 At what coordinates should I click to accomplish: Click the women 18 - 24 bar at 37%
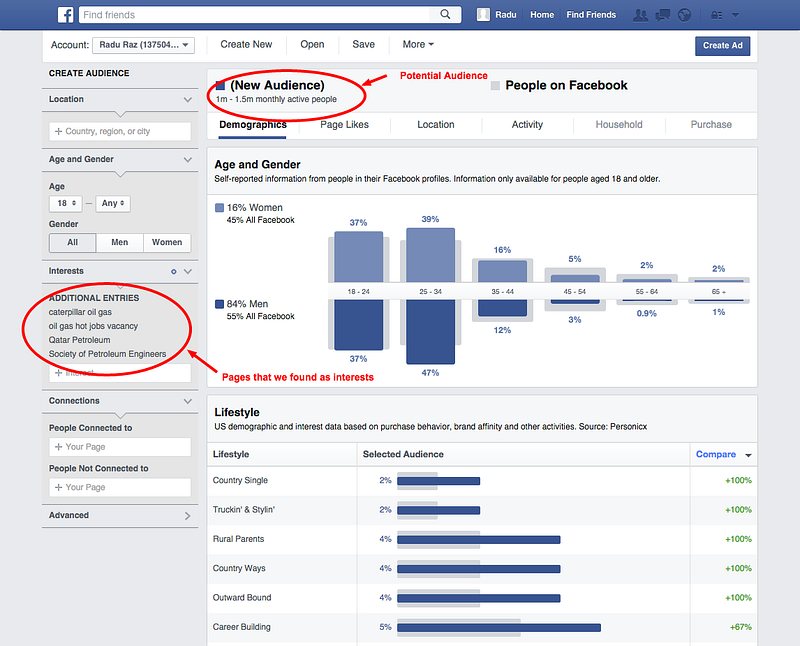click(358, 257)
